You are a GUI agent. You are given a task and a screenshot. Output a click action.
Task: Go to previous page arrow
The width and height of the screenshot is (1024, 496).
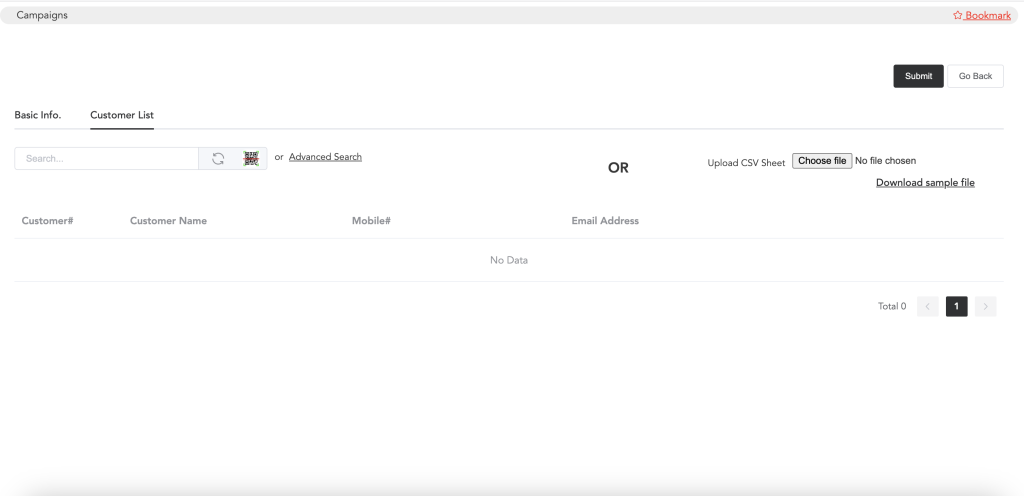click(927, 306)
